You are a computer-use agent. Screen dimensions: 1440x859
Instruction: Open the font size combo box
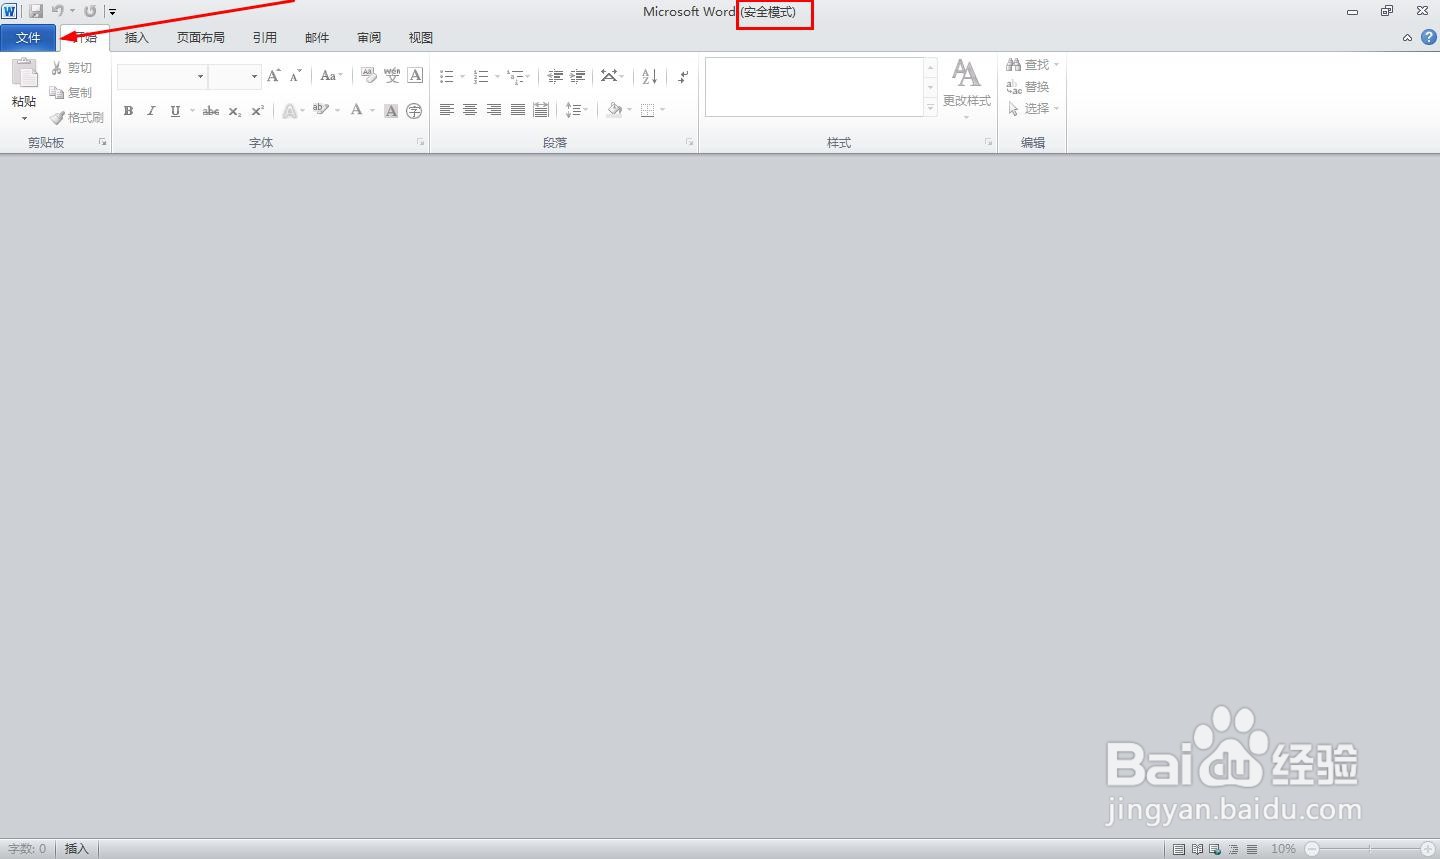coord(235,76)
